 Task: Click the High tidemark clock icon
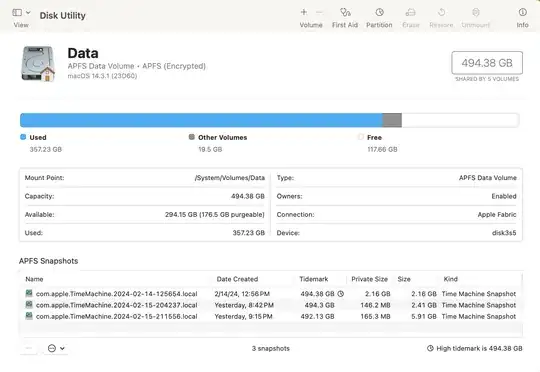[430, 348]
